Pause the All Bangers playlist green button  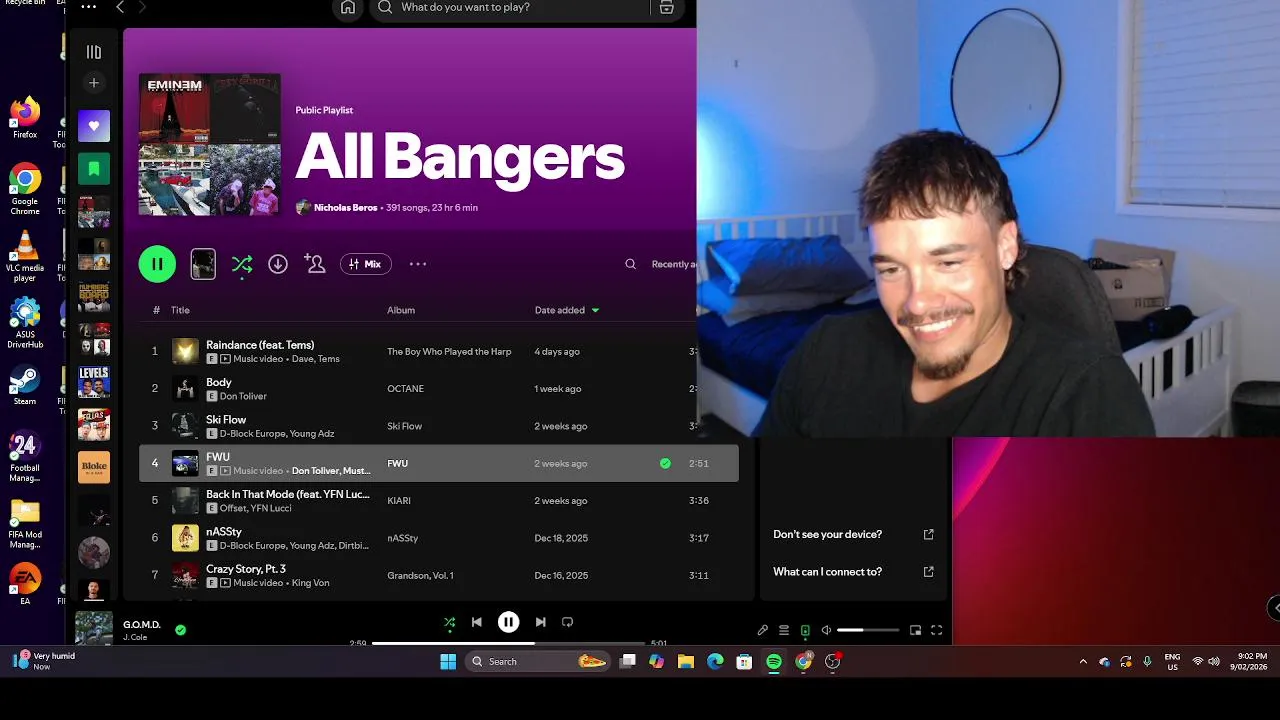[157, 264]
